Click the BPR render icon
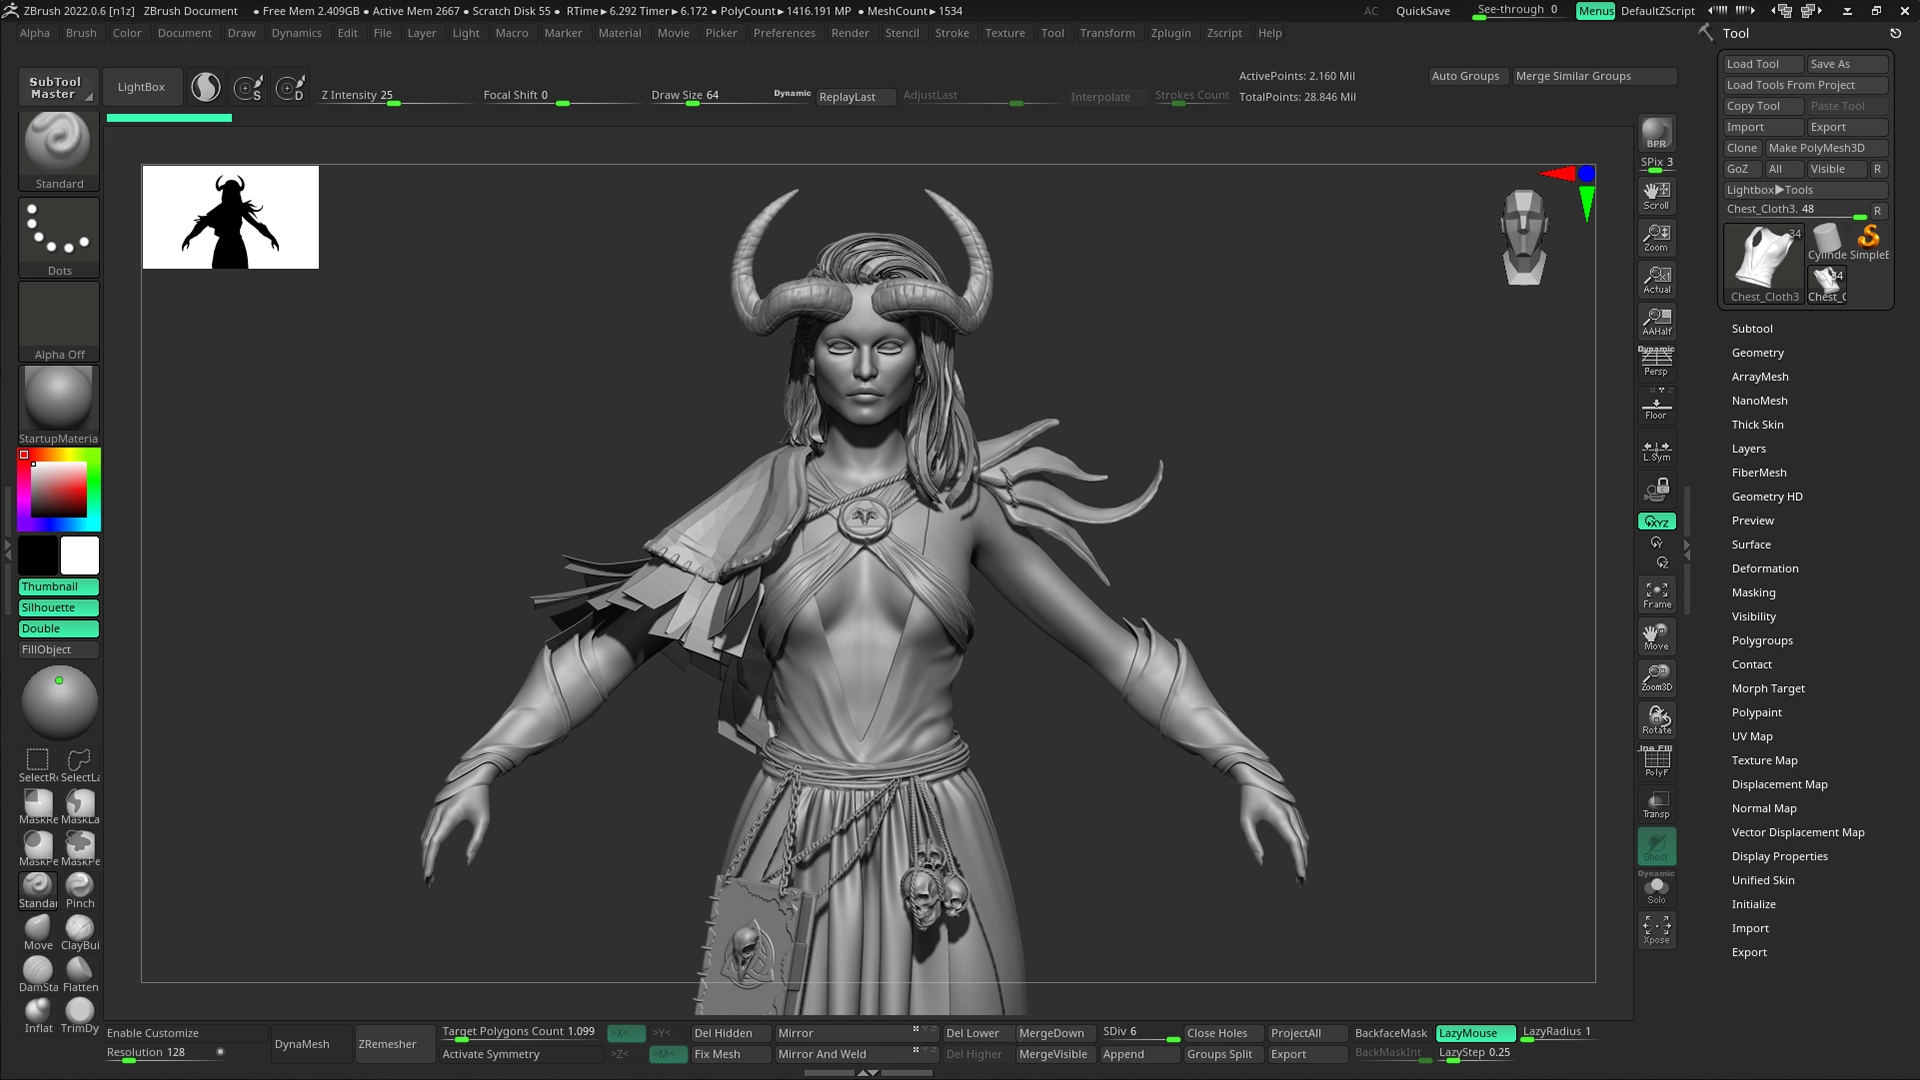 pyautogui.click(x=1656, y=133)
